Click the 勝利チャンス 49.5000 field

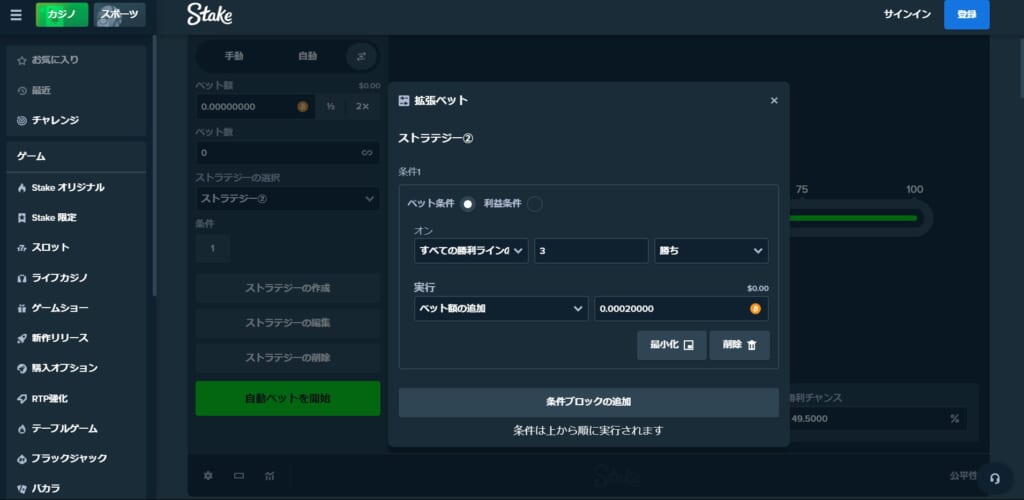coord(877,418)
